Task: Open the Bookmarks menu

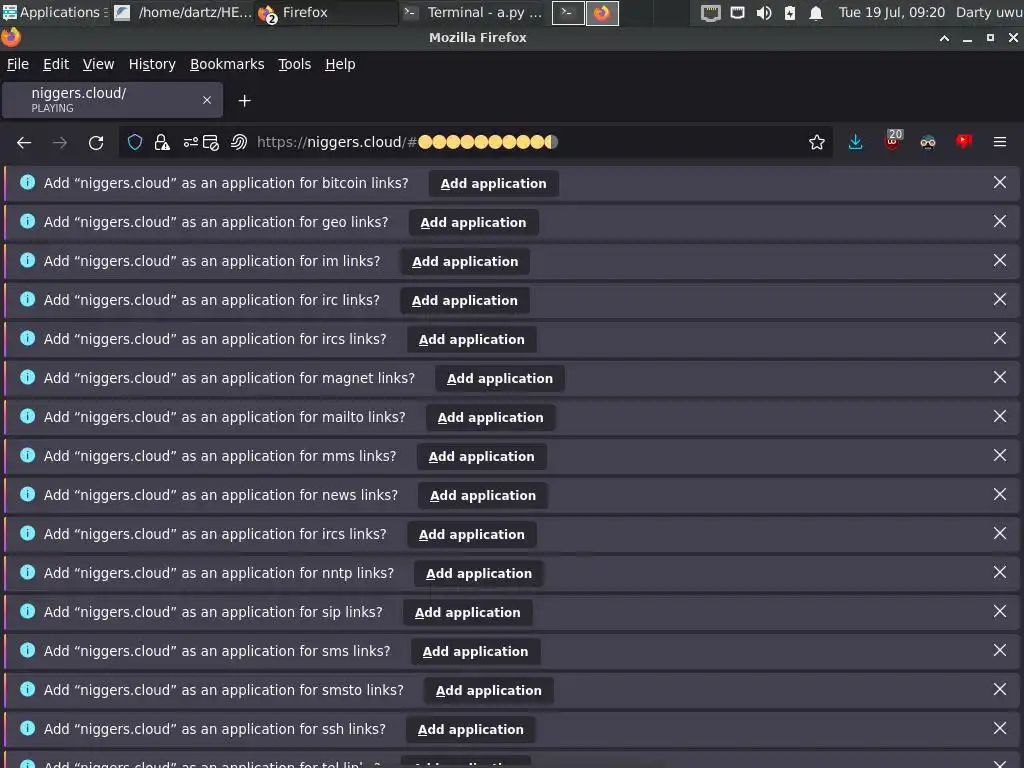Action: coord(227,64)
